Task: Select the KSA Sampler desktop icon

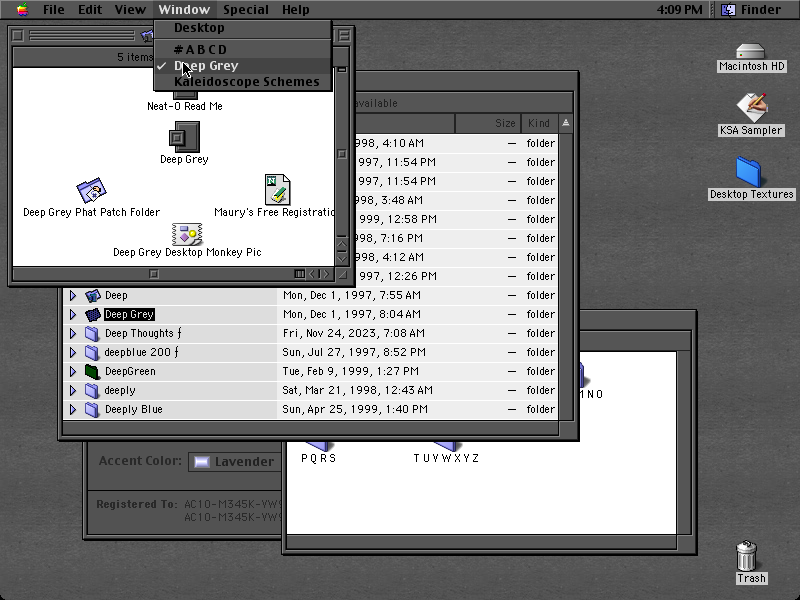Action: pyautogui.click(x=751, y=107)
